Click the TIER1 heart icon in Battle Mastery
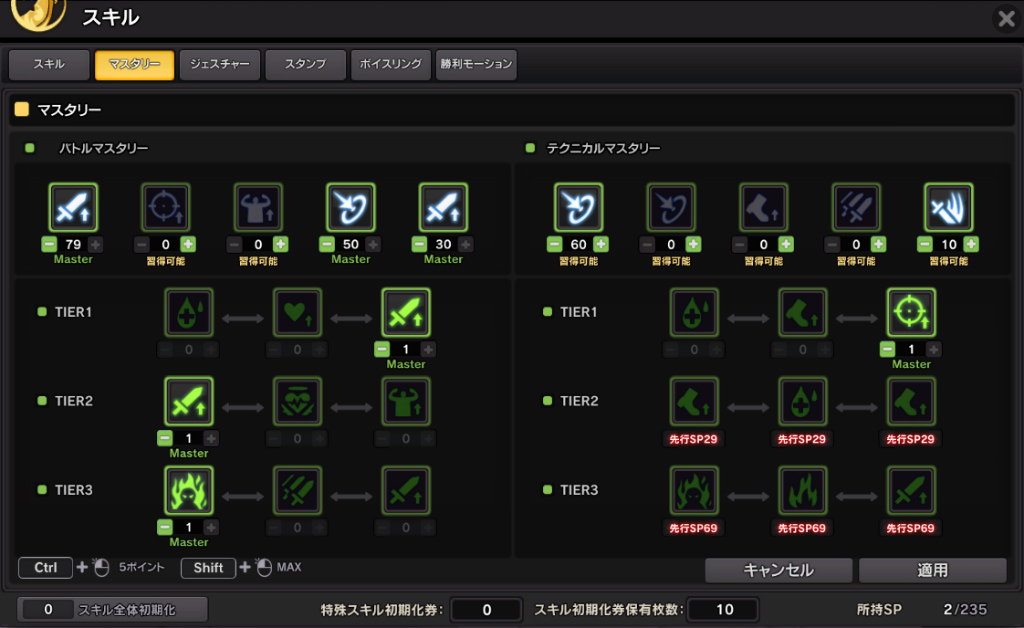This screenshot has width=1024, height=628. tap(297, 312)
